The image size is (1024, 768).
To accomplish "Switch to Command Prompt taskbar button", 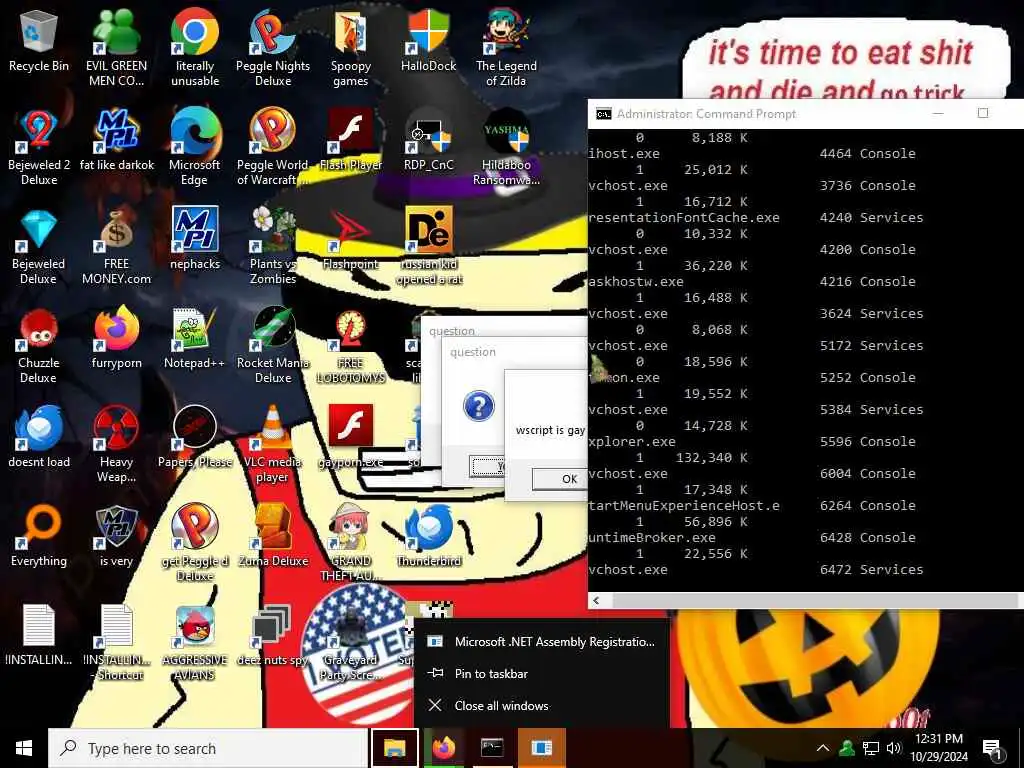I will [492, 748].
